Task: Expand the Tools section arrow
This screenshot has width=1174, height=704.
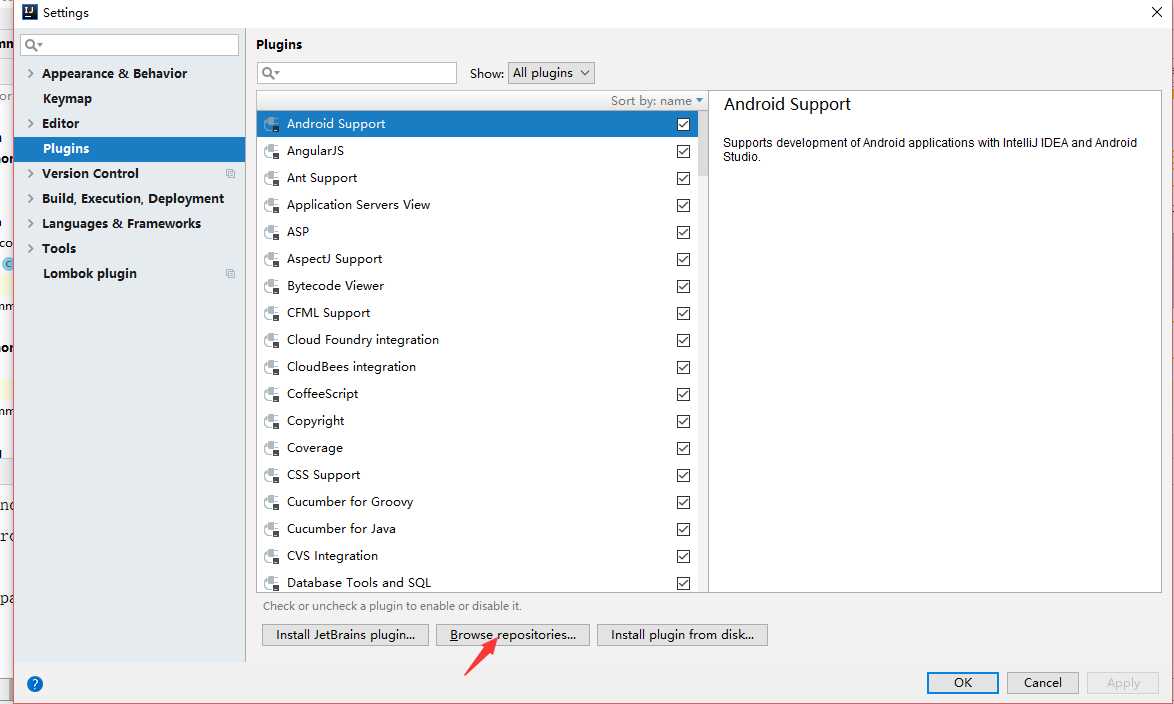Action: coord(31,249)
